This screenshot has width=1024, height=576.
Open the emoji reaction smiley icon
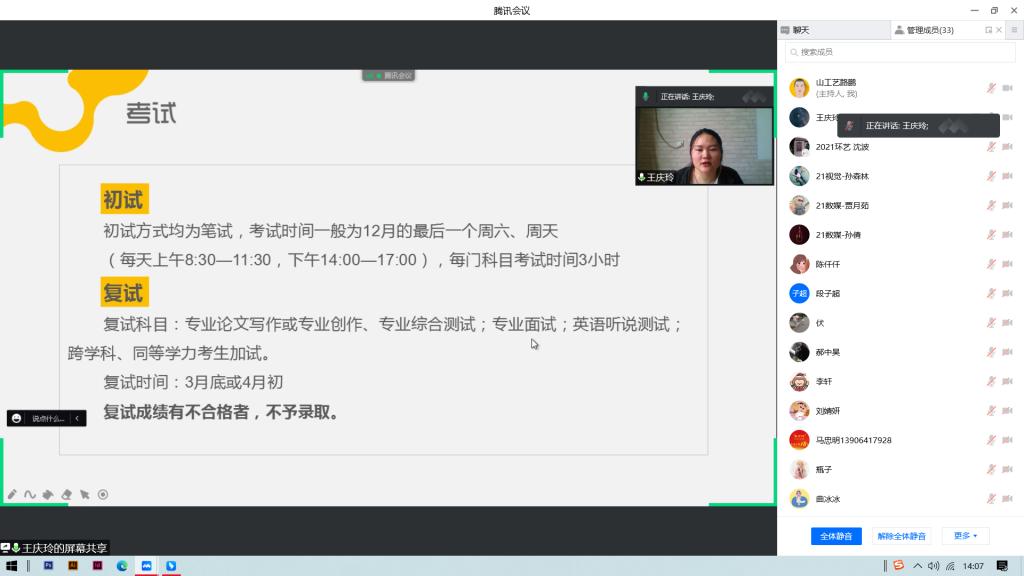click(17, 418)
